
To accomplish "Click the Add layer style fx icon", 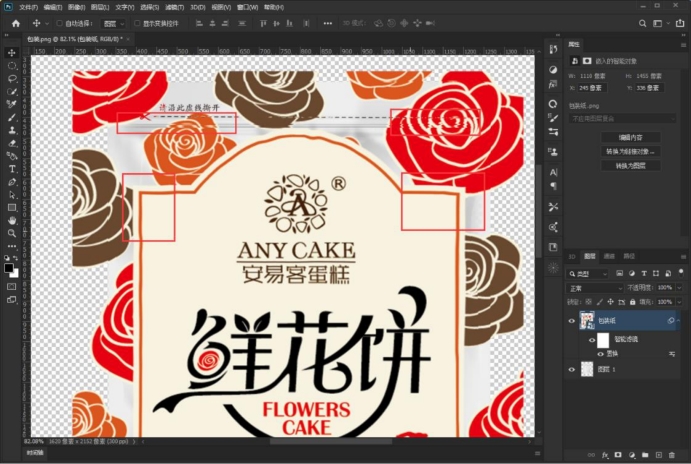I will pos(605,455).
